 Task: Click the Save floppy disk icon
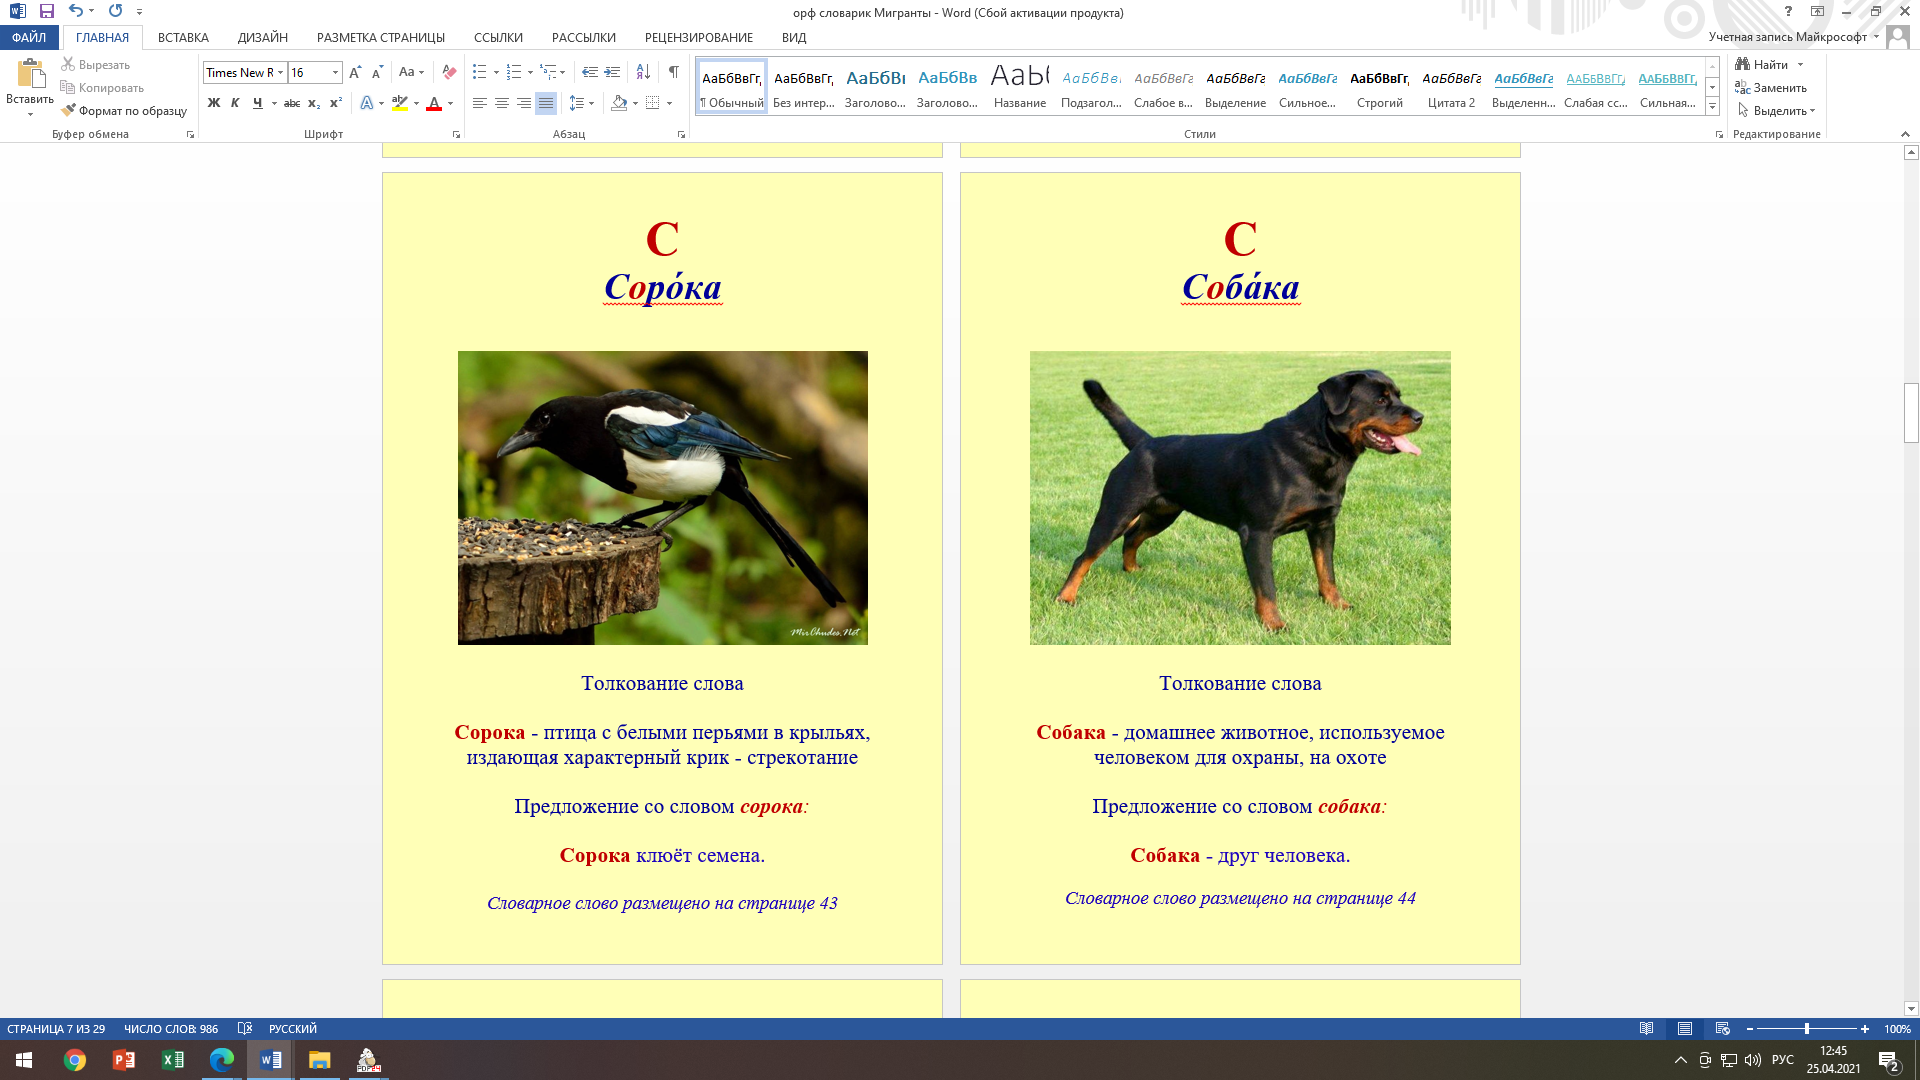[x=46, y=11]
